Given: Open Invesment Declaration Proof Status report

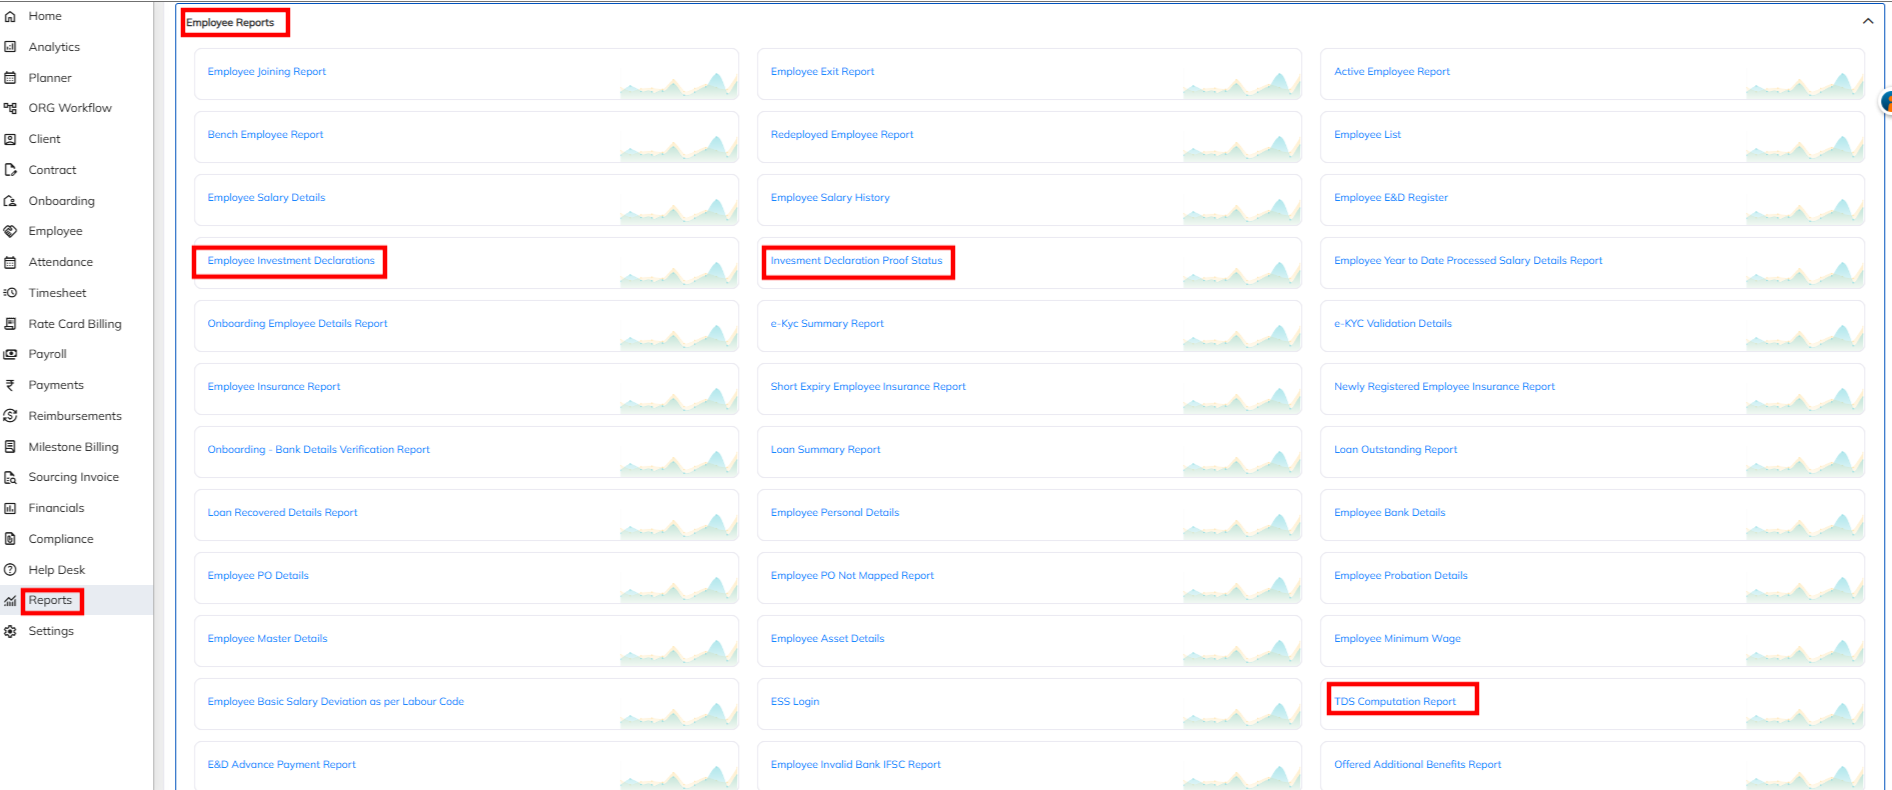Looking at the screenshot, I should 856,261.
